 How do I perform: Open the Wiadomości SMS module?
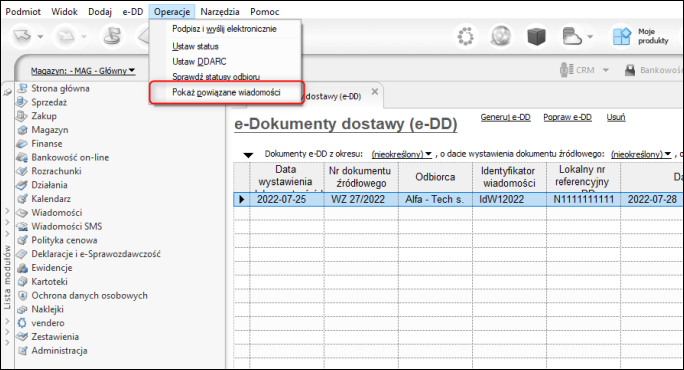click(66, 226)
